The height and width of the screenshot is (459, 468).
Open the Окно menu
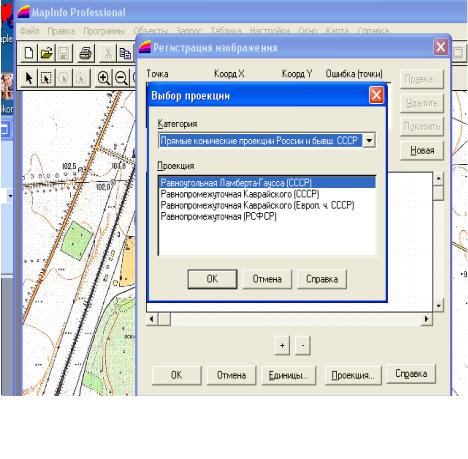308,31
